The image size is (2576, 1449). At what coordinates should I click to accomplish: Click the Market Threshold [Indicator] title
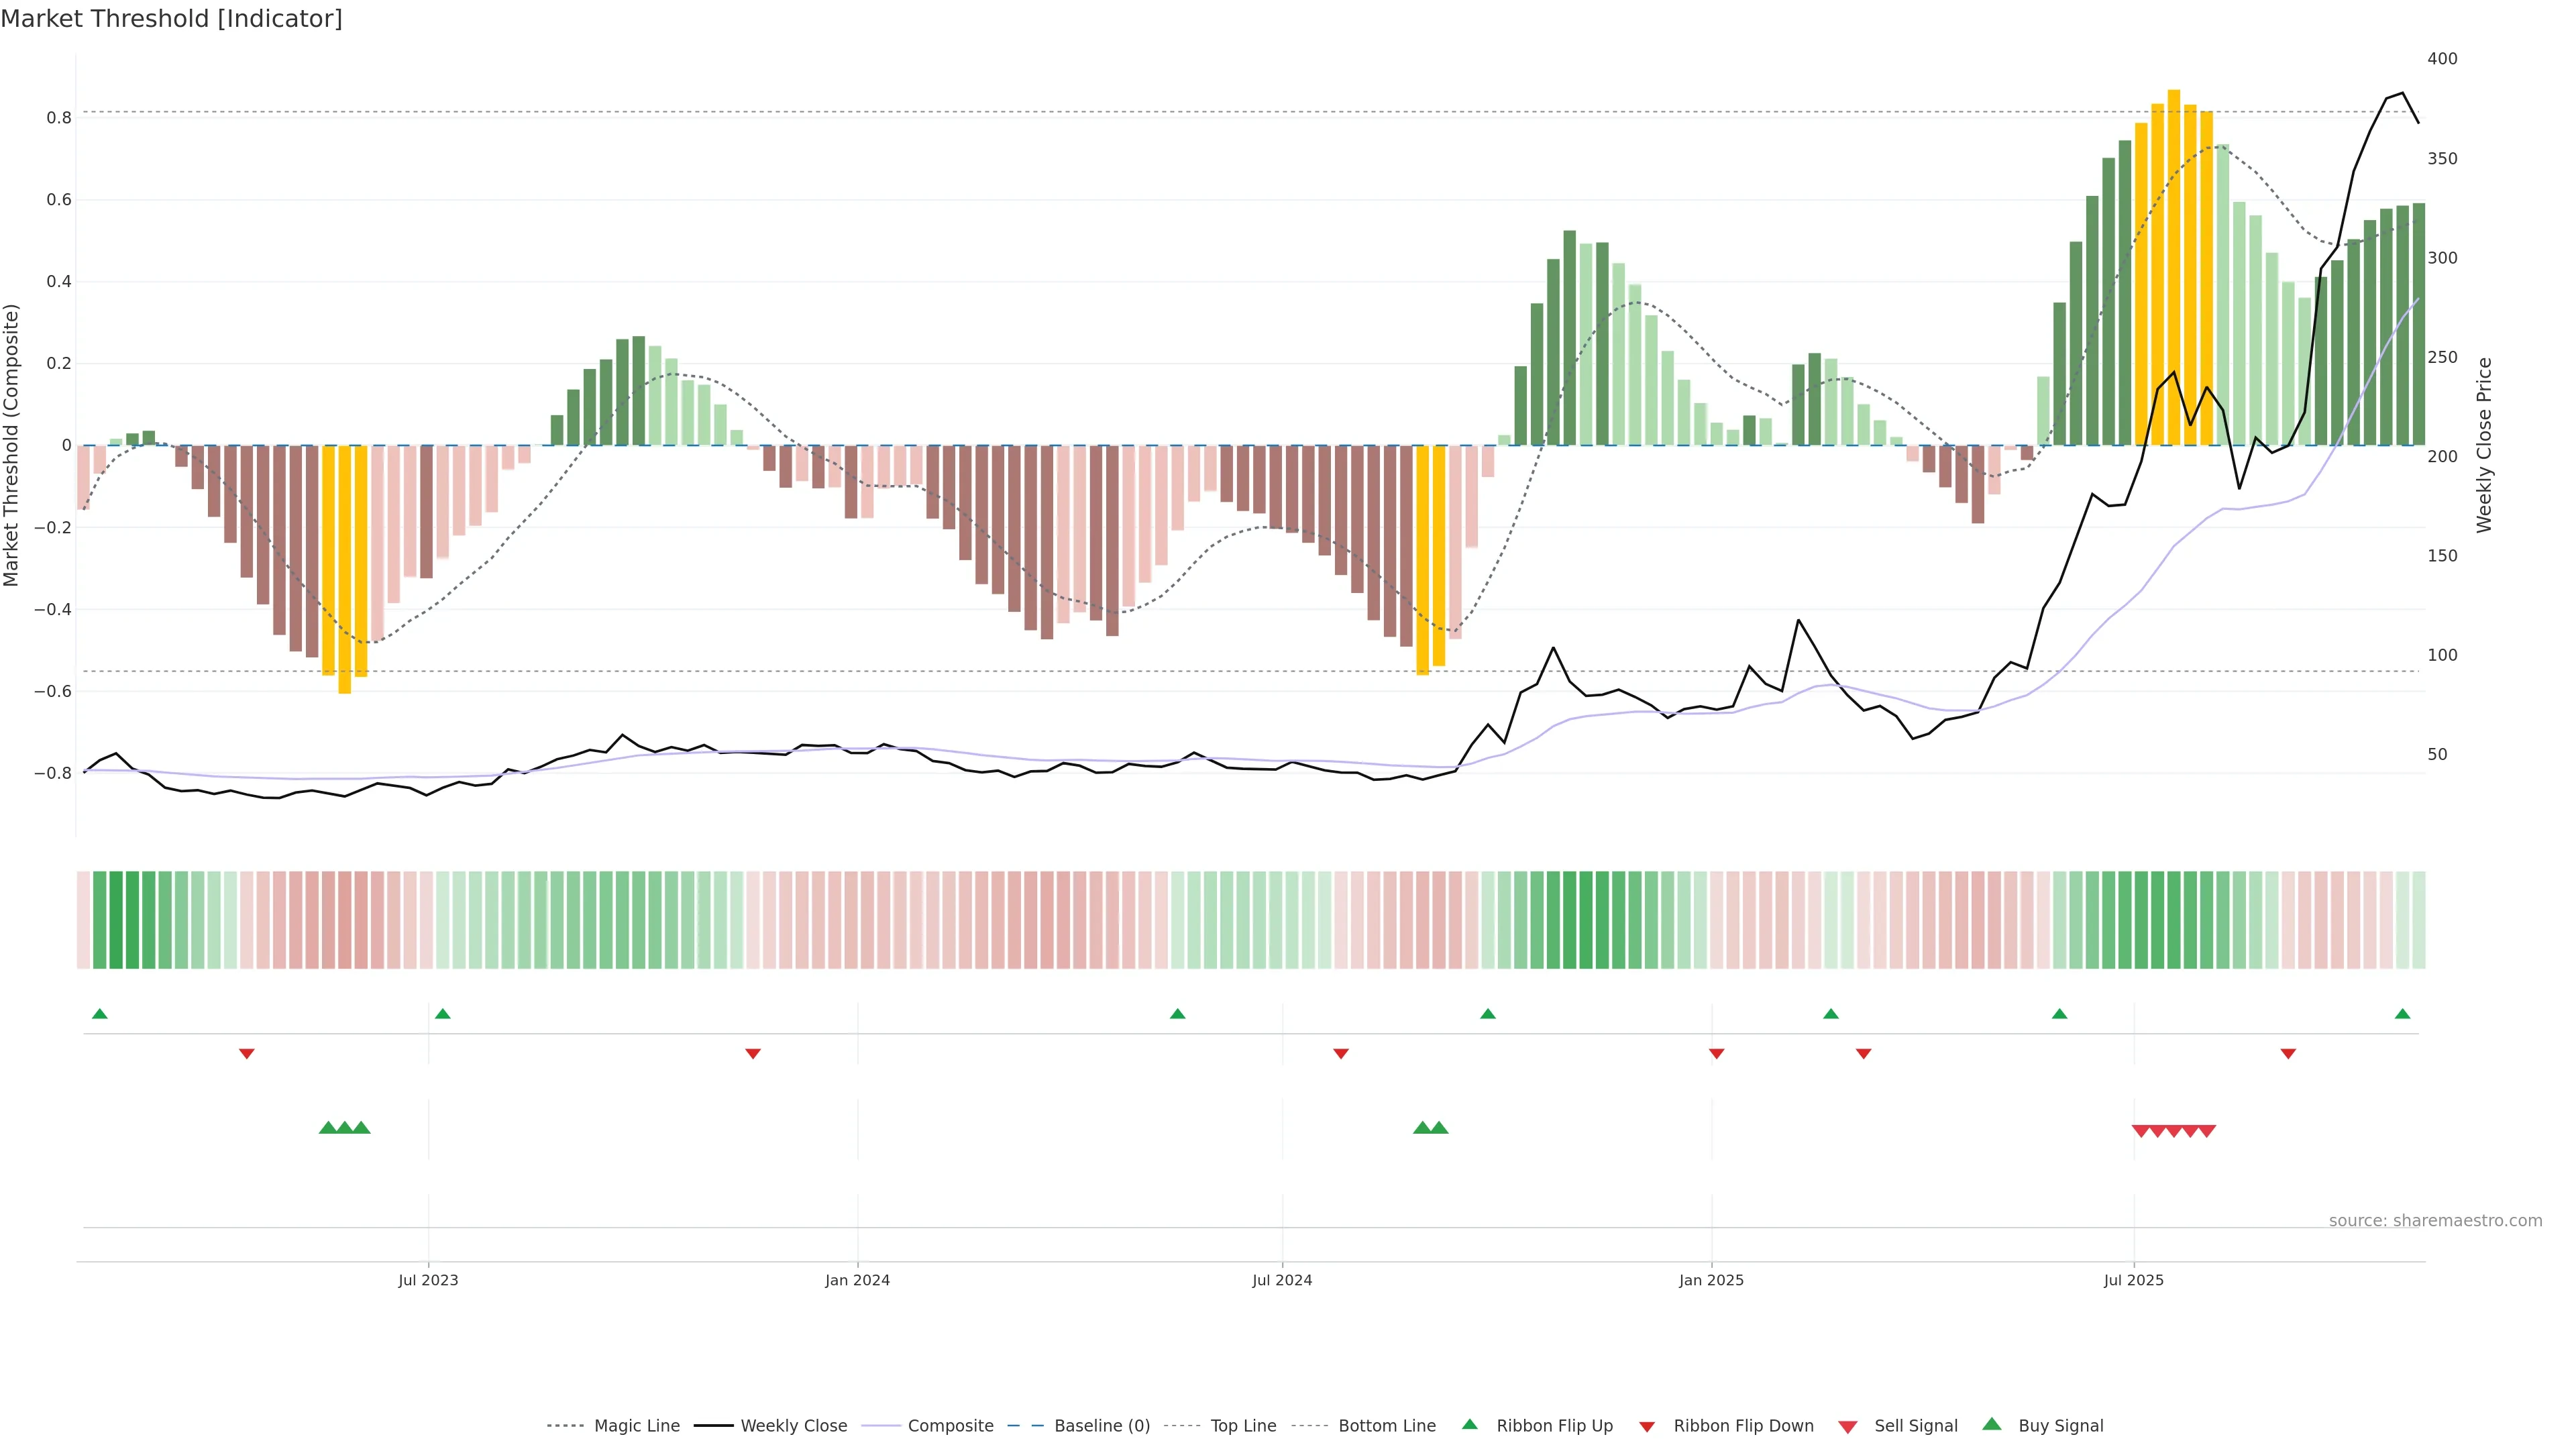(171, 19)
